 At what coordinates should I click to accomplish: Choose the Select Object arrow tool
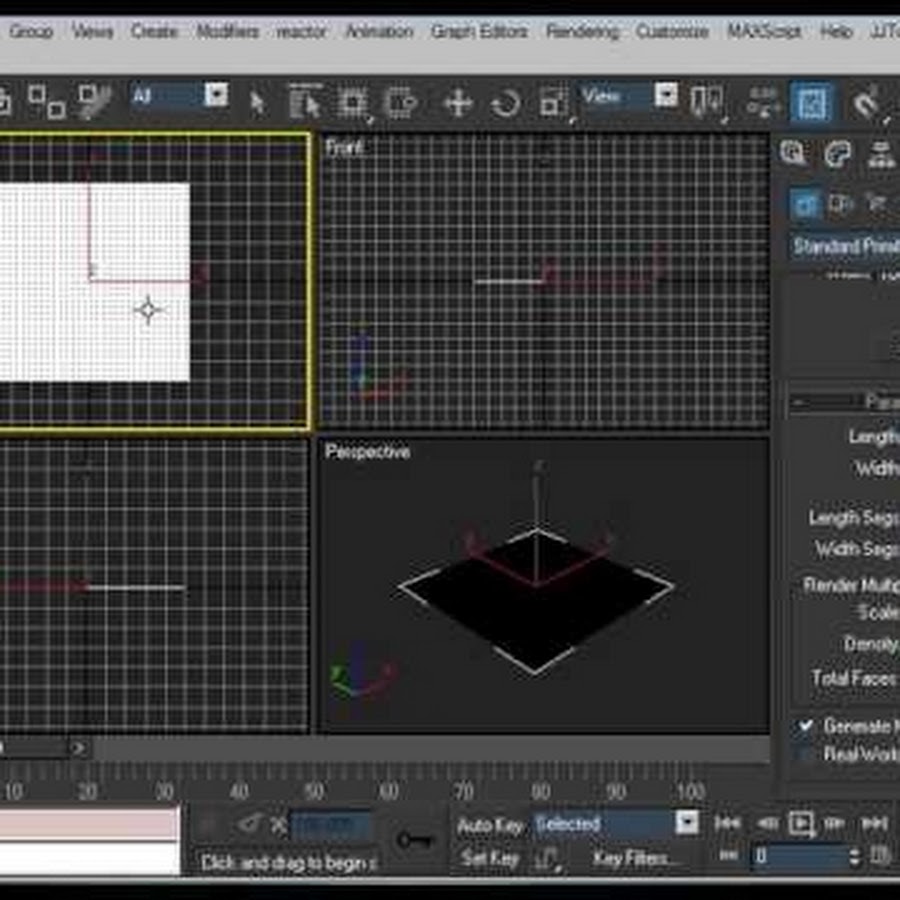coord(257,103)
